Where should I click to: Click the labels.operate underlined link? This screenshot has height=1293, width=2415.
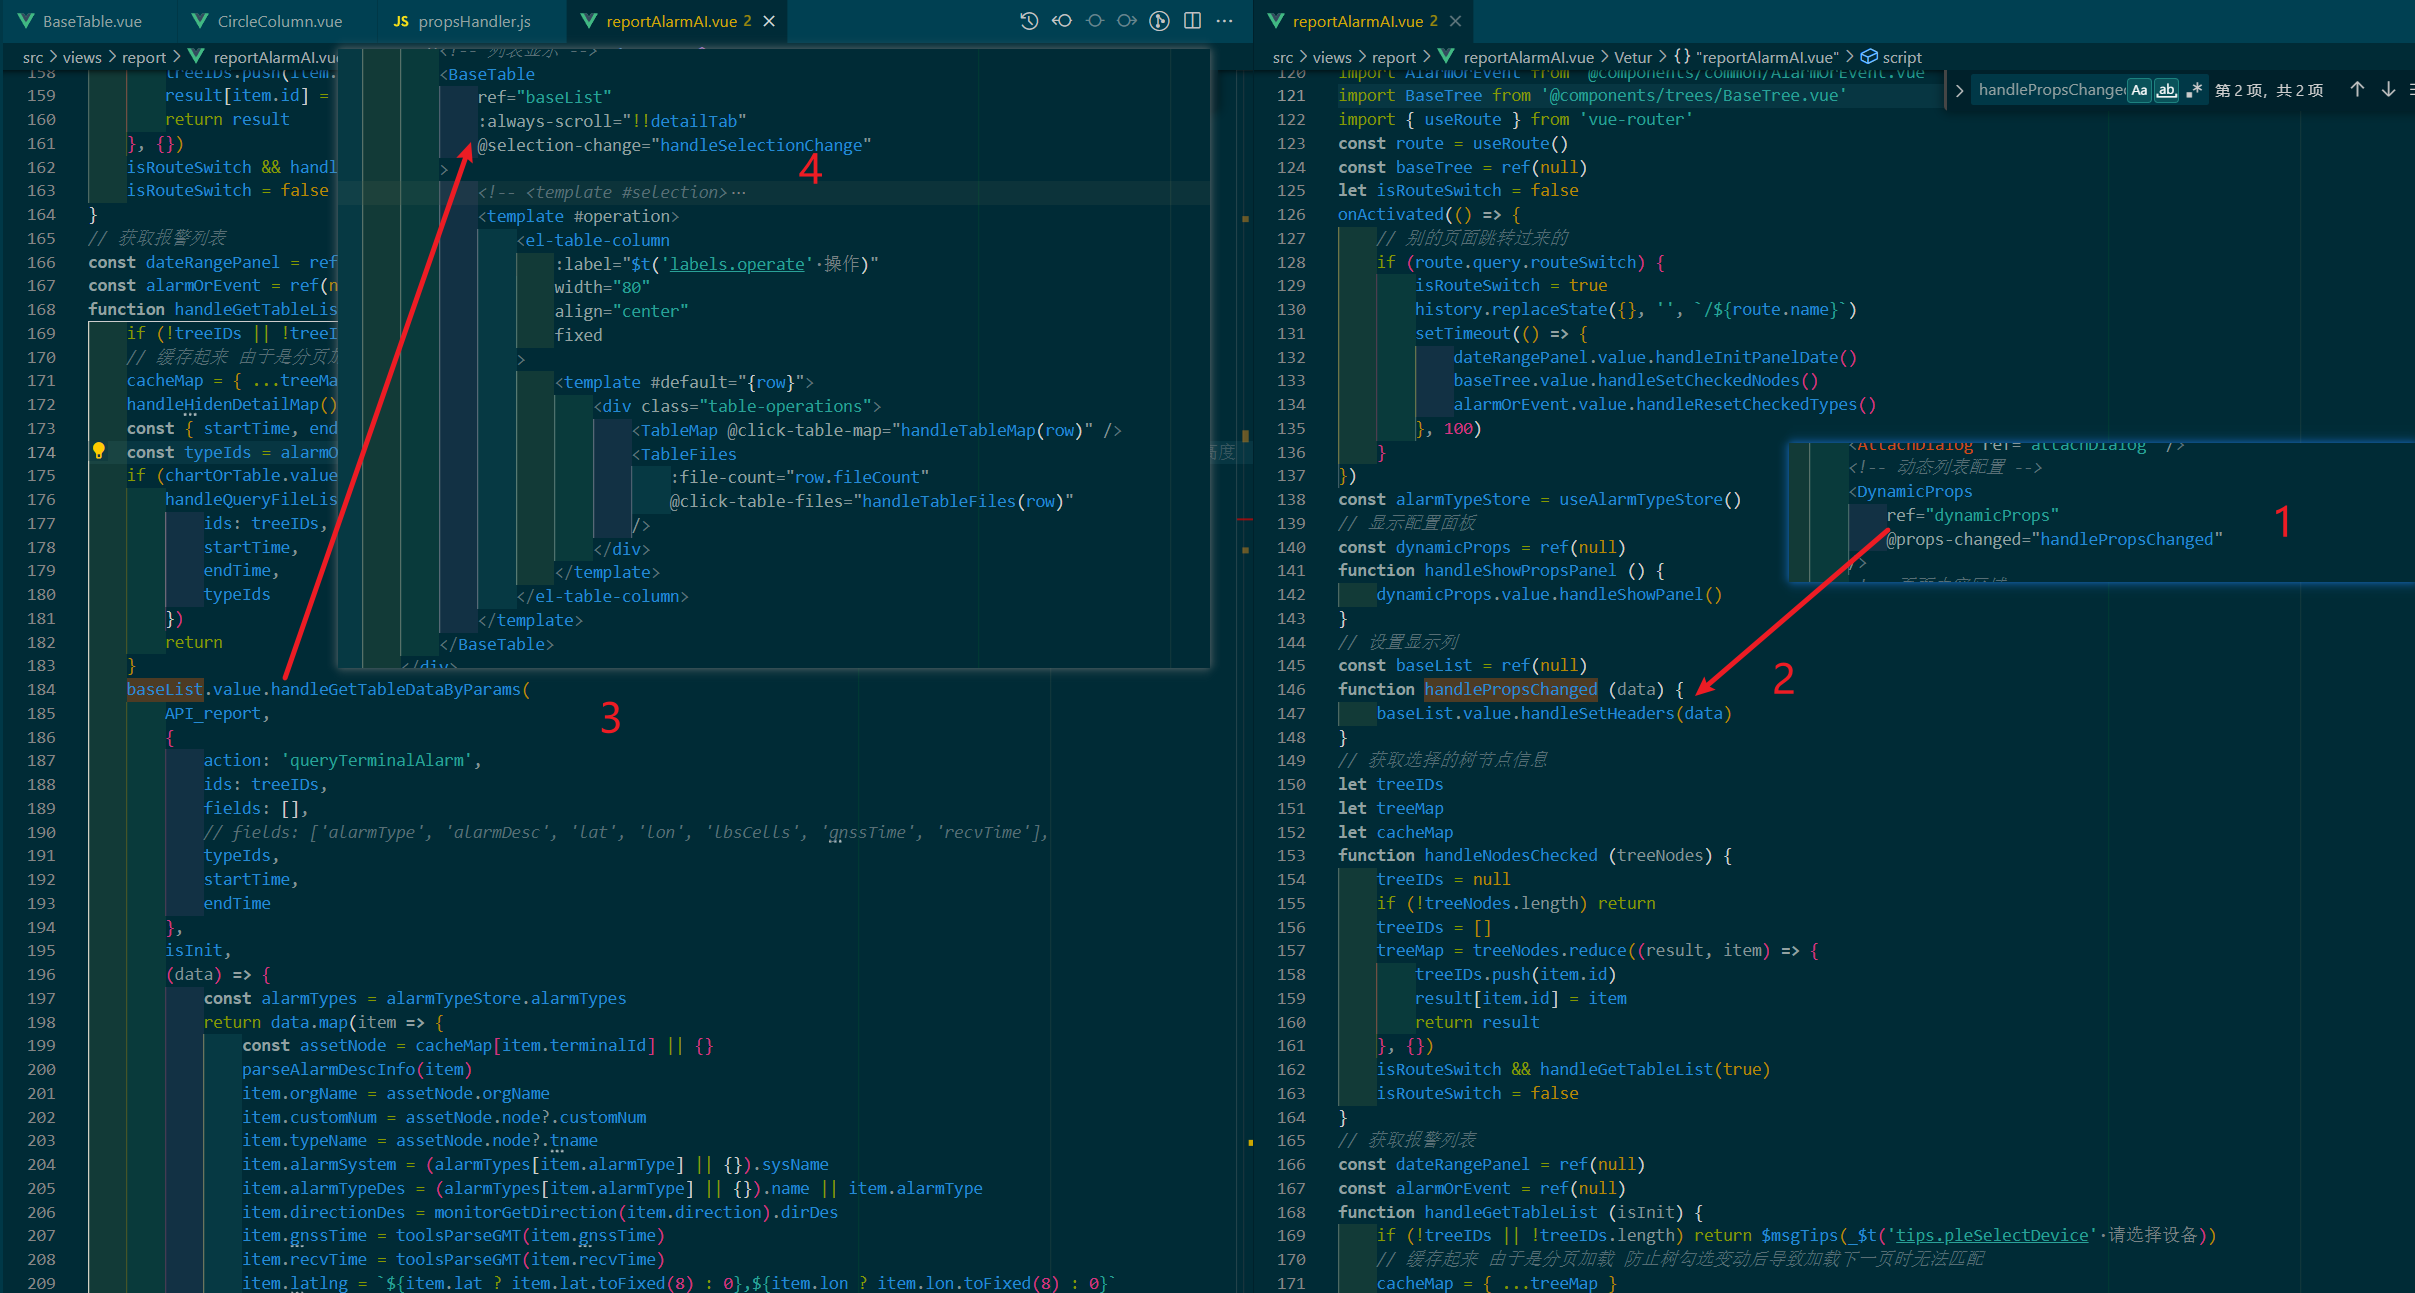[x=737, y=264]
